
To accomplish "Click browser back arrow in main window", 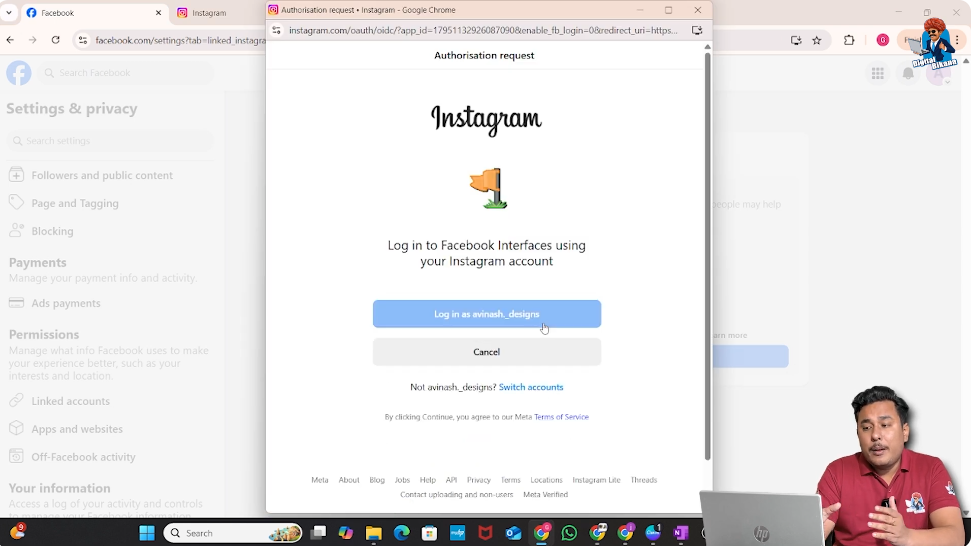I will pos(11,40).
